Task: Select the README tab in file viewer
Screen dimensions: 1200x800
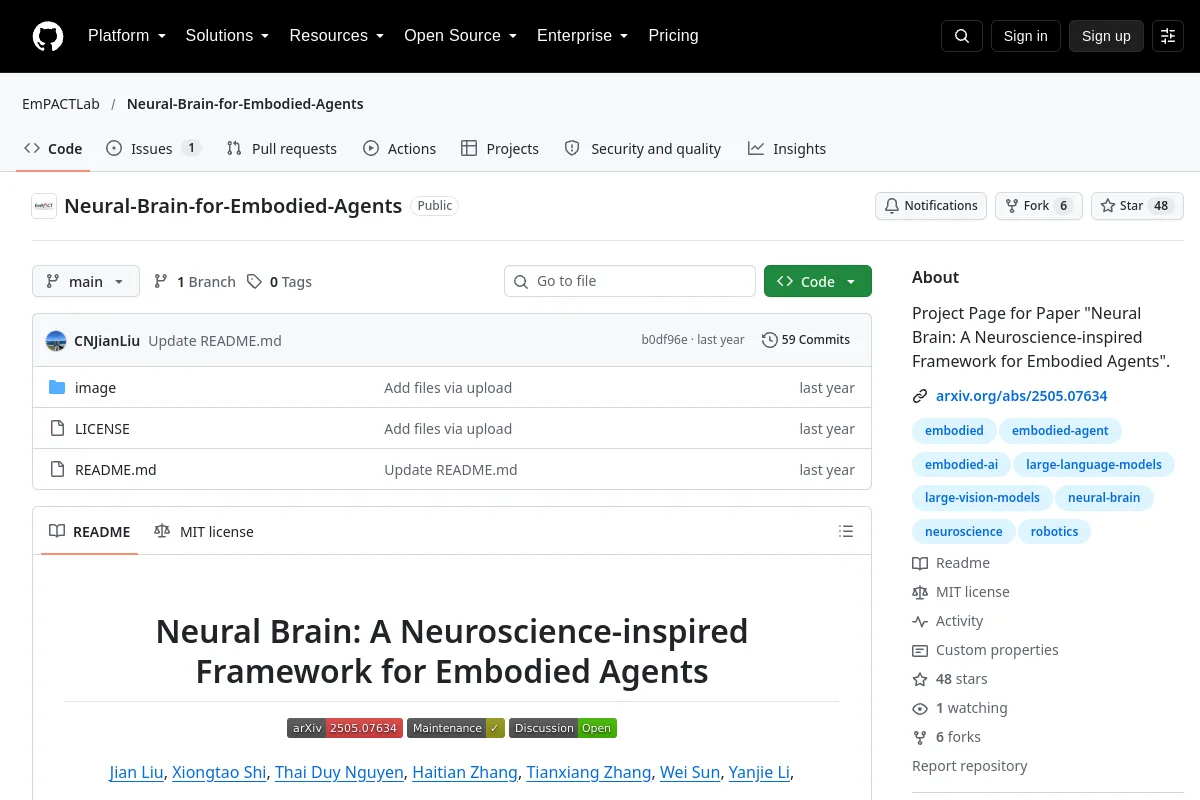Action: pyautogui.click(x=90, y=532)
